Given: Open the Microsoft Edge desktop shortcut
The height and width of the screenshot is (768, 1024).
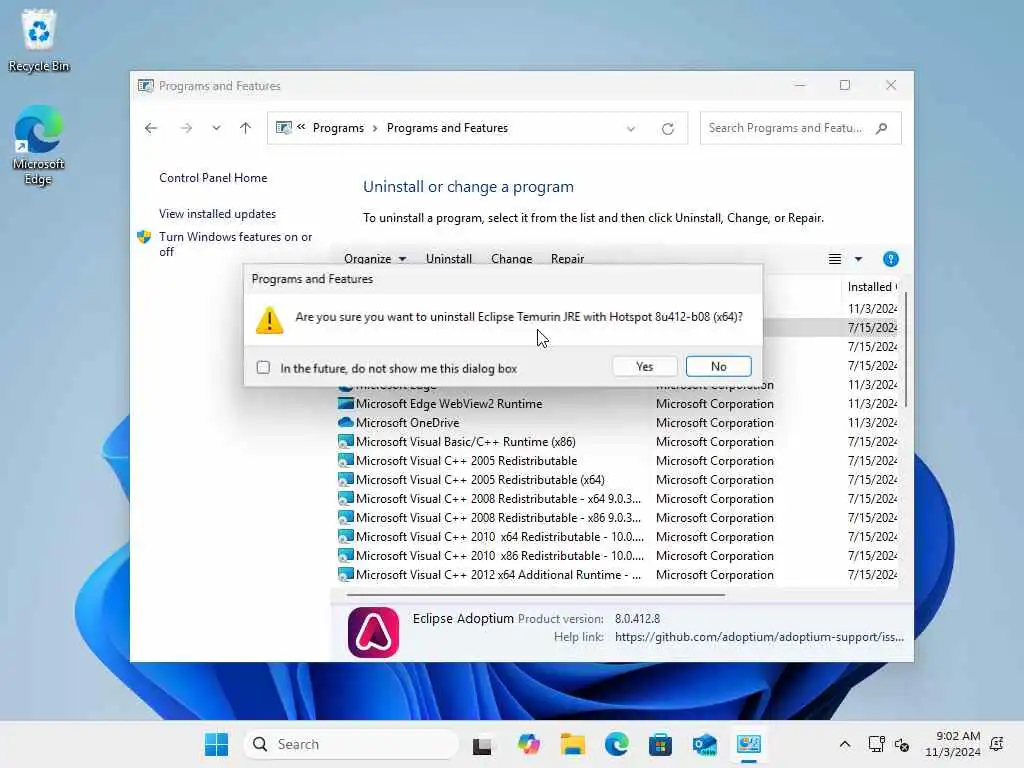Looking at the screenshot, I should point(39,146).
